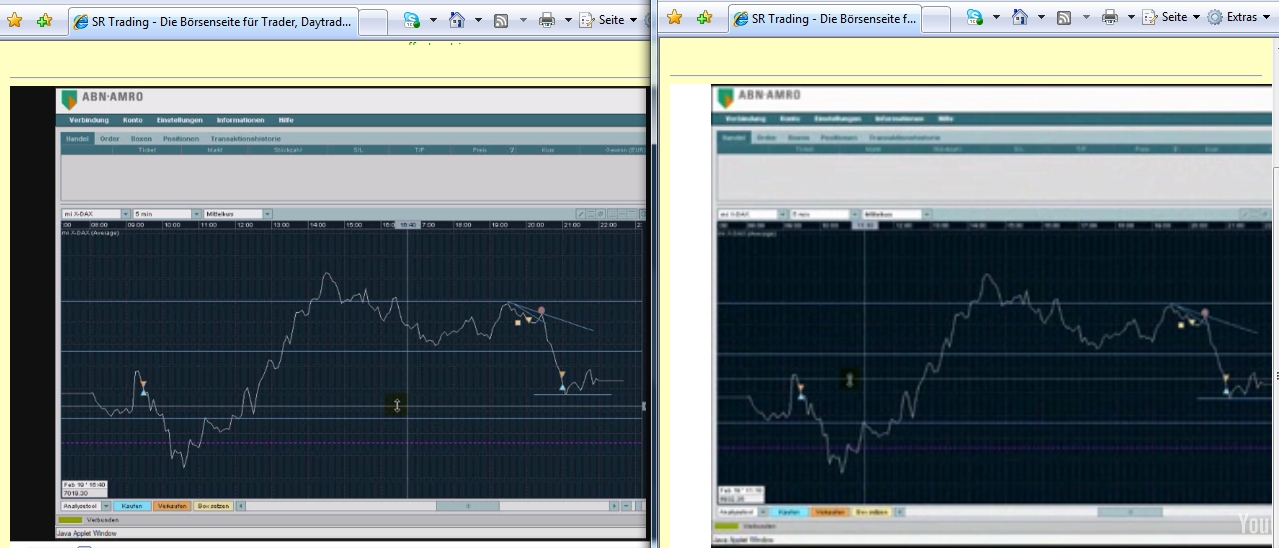Viewport: 1279px width, 548px height.
Task: Click the Verbunden status text in left applet
Action: click(x=104, y=520)
